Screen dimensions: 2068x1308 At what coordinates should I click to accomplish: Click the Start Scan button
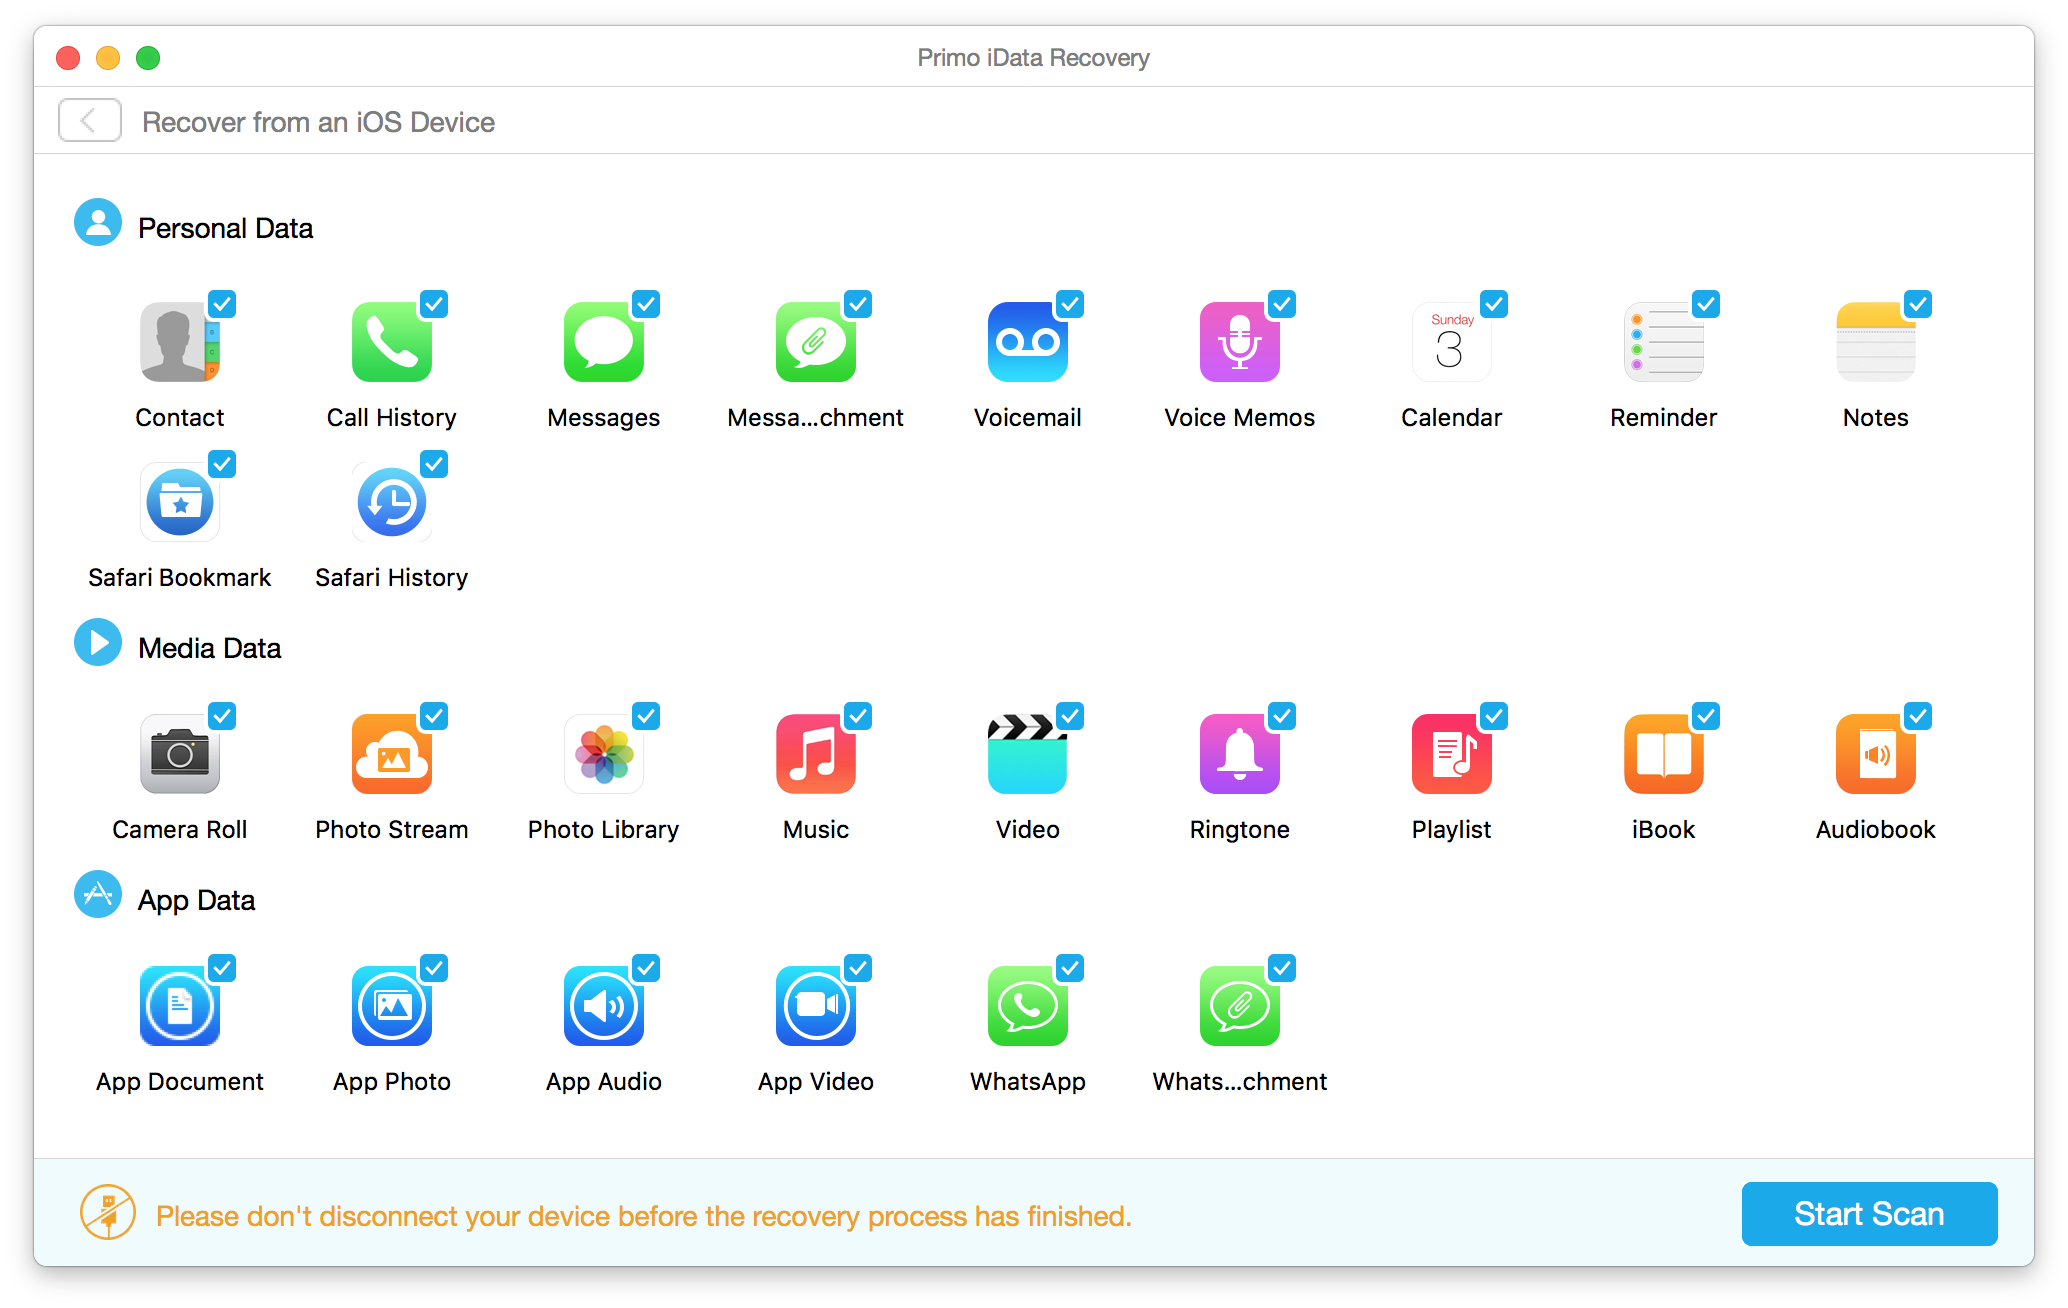(x=1869, y=1214)
